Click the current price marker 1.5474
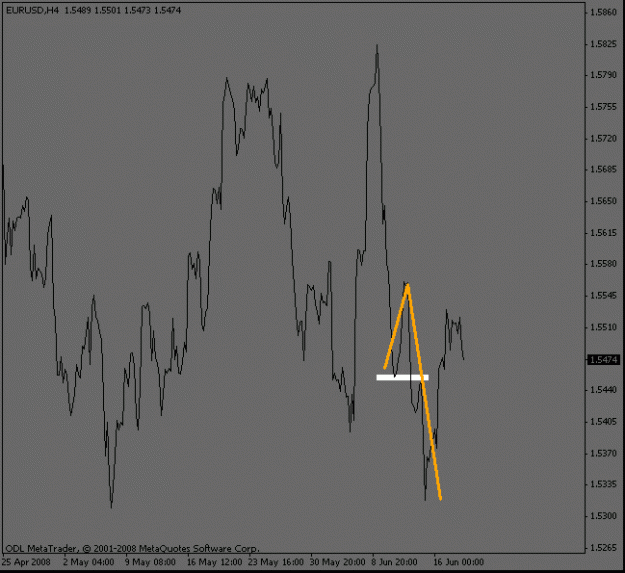Image resolution: width=625 pixels, height=573 pixels. pyautogui.click(x=603, y=360)
